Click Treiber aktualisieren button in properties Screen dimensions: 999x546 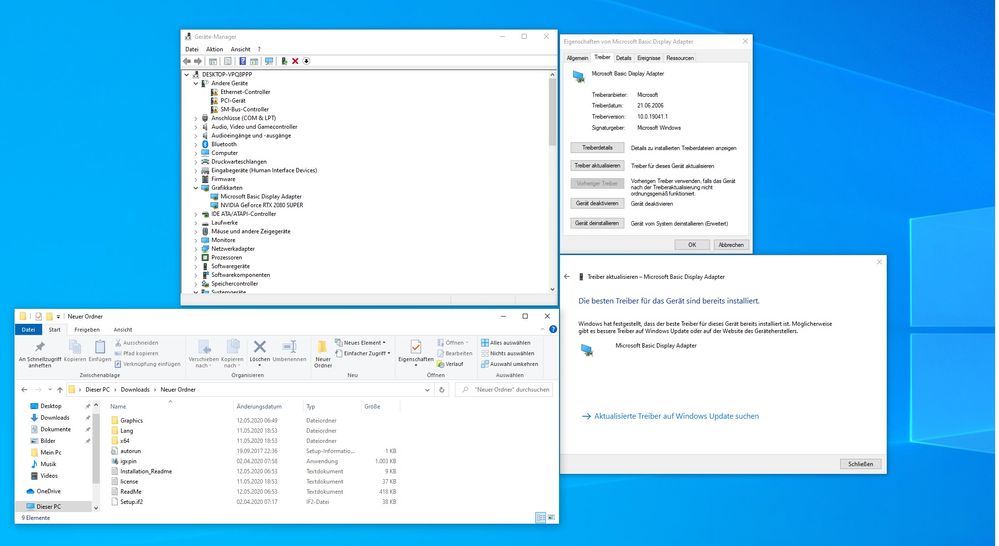click(597, 166)
